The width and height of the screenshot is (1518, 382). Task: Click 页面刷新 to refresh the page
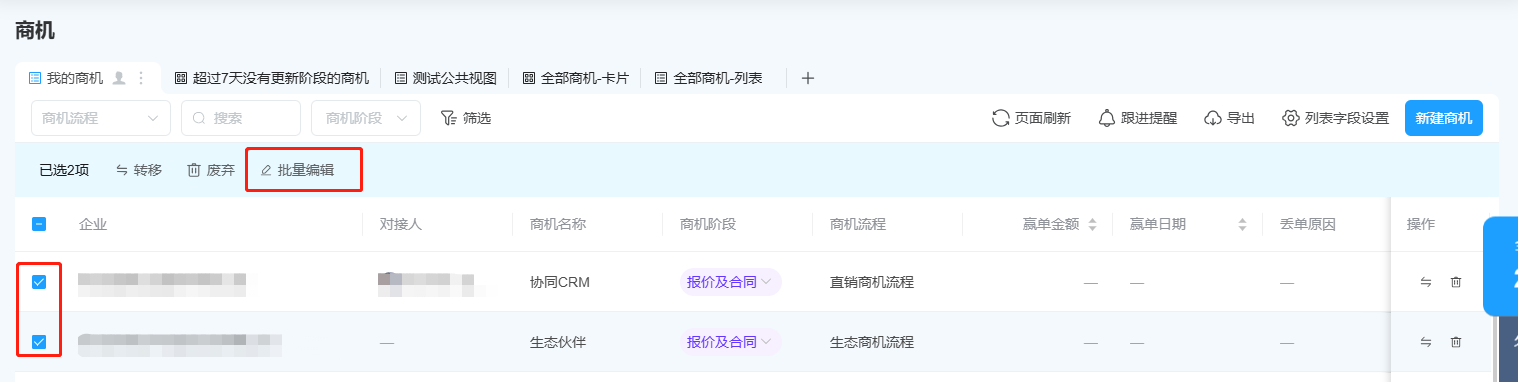point(1031,118)
